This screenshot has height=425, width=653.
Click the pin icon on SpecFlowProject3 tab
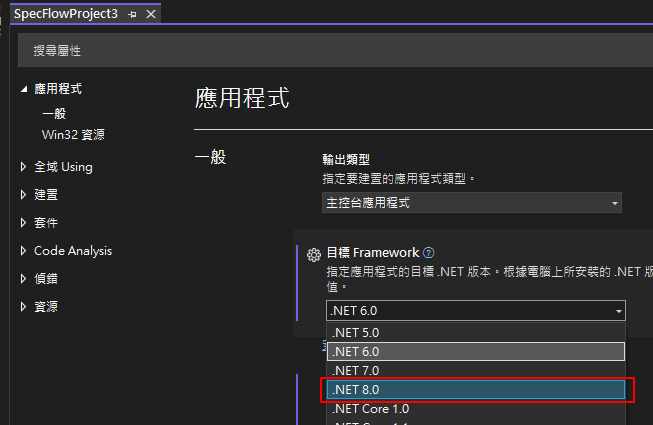pos(132,15)
